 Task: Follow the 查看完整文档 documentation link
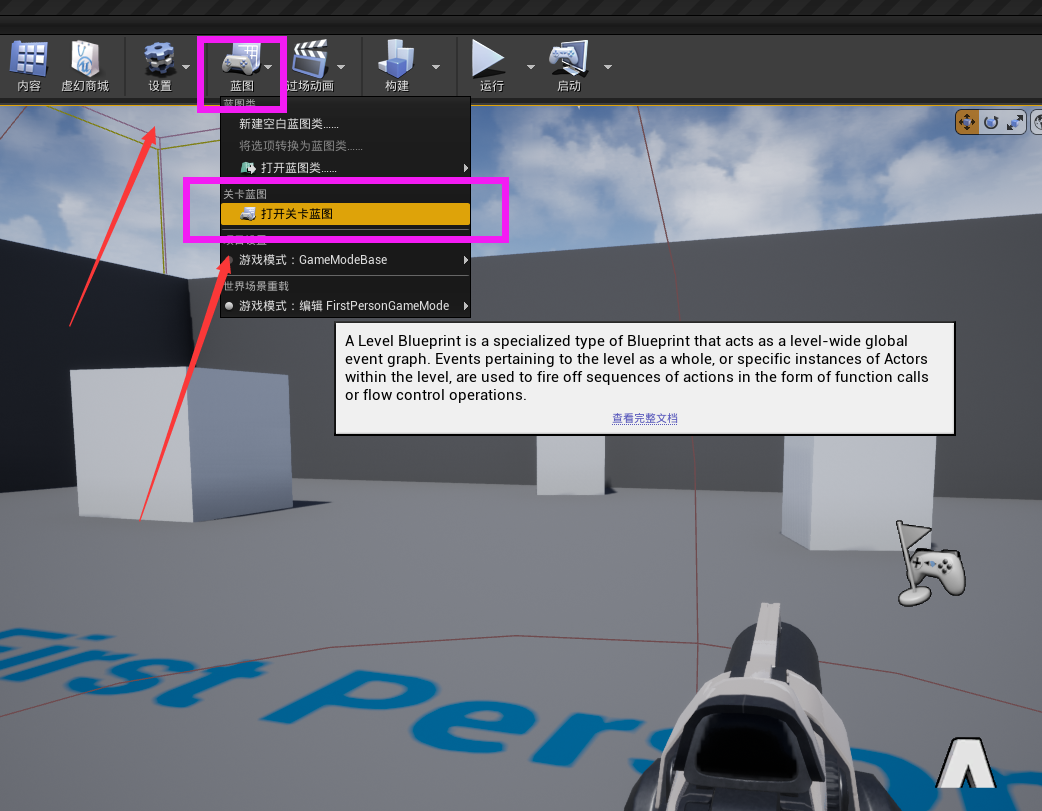[x=645, y=418]
